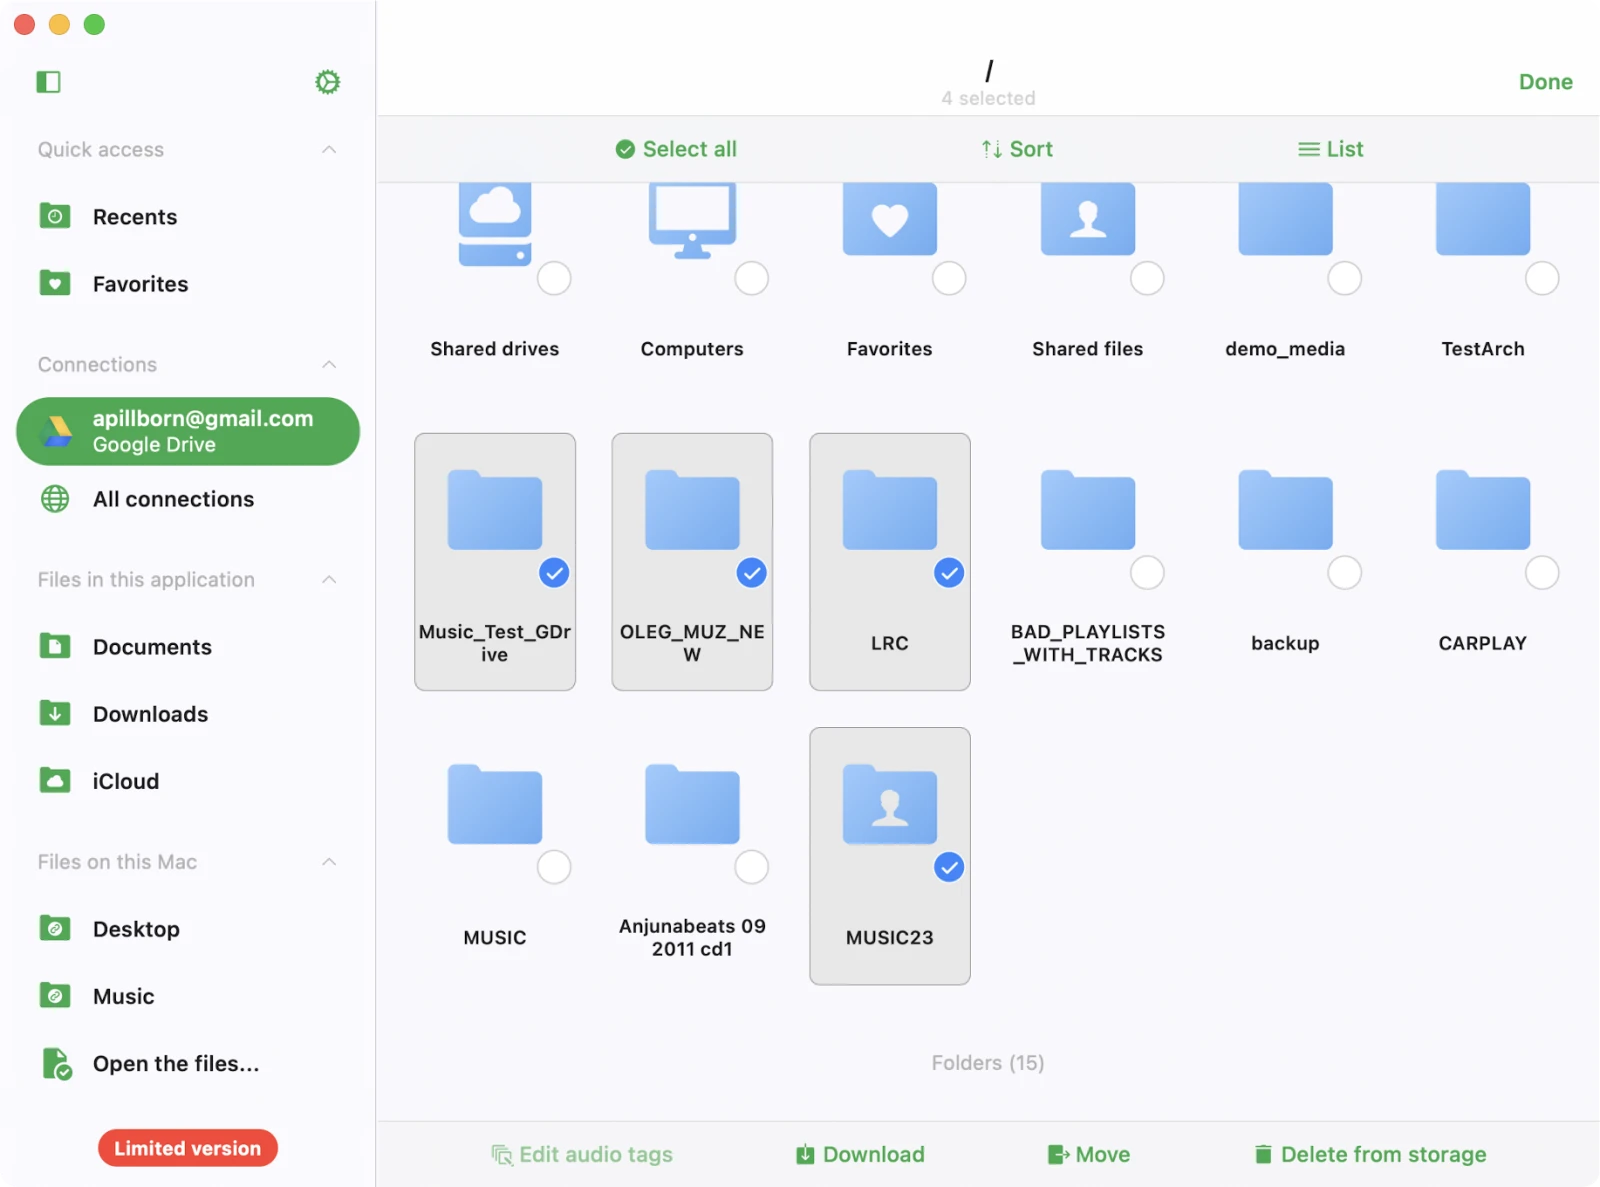The image size is (1600, 1187).
Task: Collapse the Quick access section
Action: tap(329, 150)
